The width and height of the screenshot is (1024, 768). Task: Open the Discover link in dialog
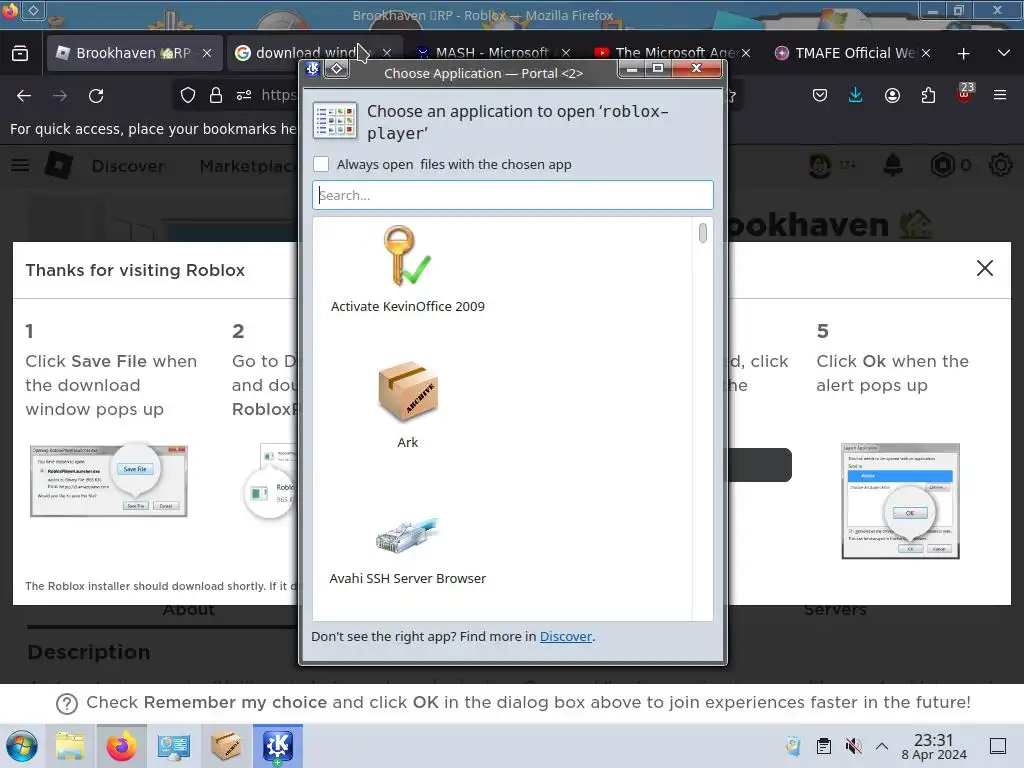[x=566, y=636]
